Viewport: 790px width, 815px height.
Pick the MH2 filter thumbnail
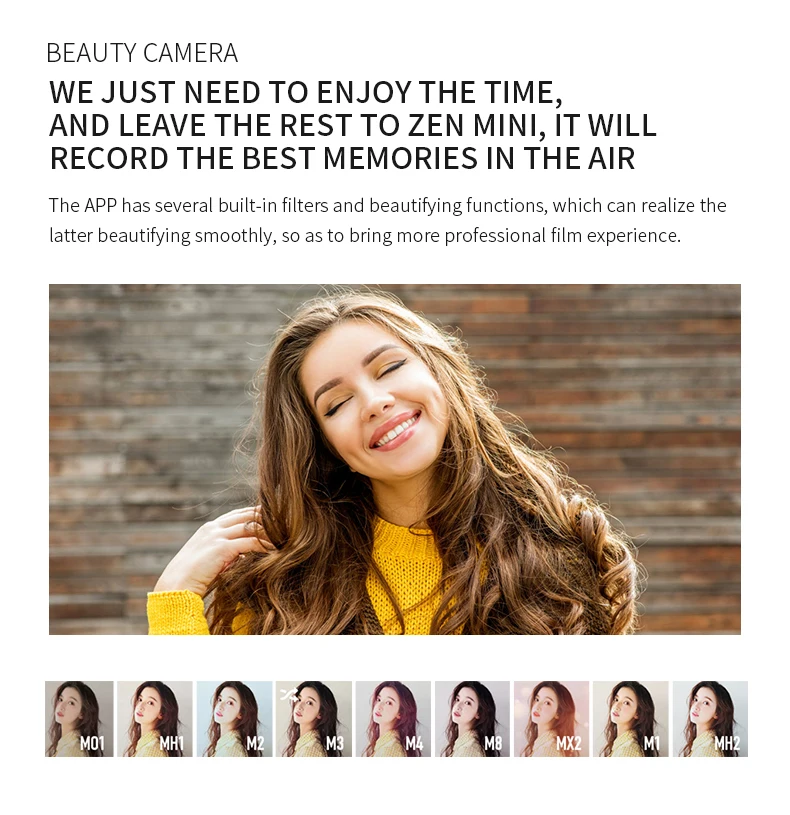point(710,719)
